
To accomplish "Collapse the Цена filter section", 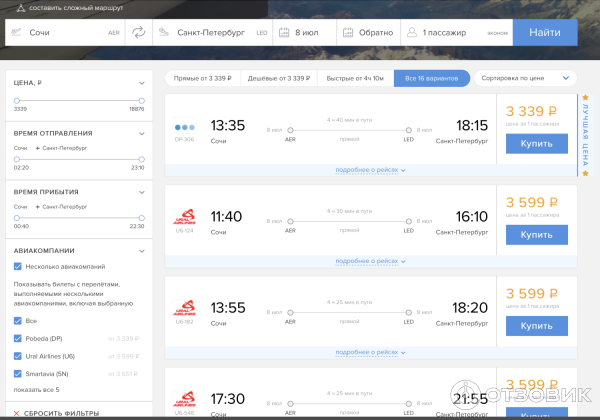I will tap(142, 83).
